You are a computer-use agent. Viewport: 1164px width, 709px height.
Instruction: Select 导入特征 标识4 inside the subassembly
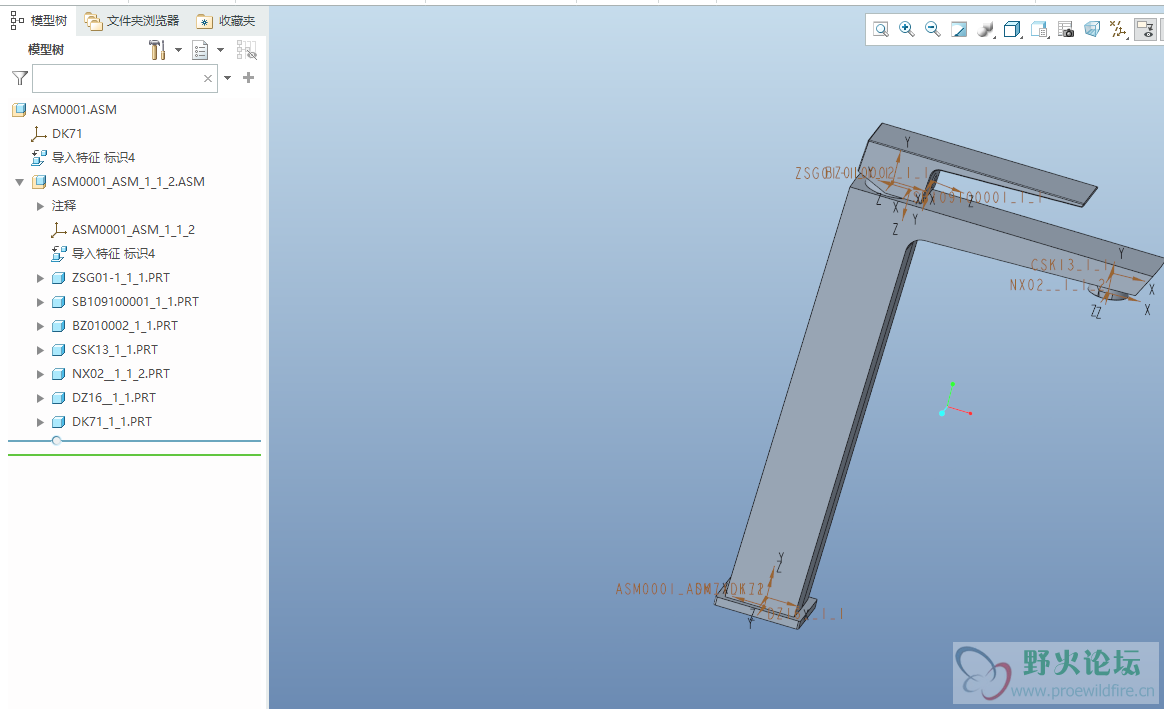tap(114, 254)
